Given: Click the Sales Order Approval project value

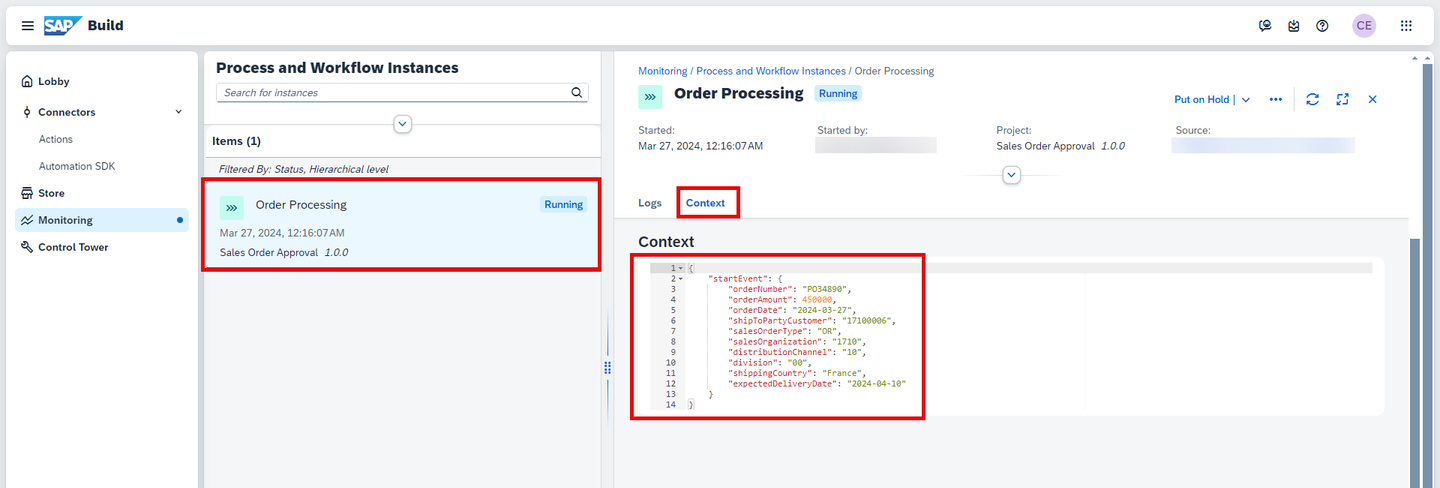Looking at the screenshot, I should coord(1061,146).
